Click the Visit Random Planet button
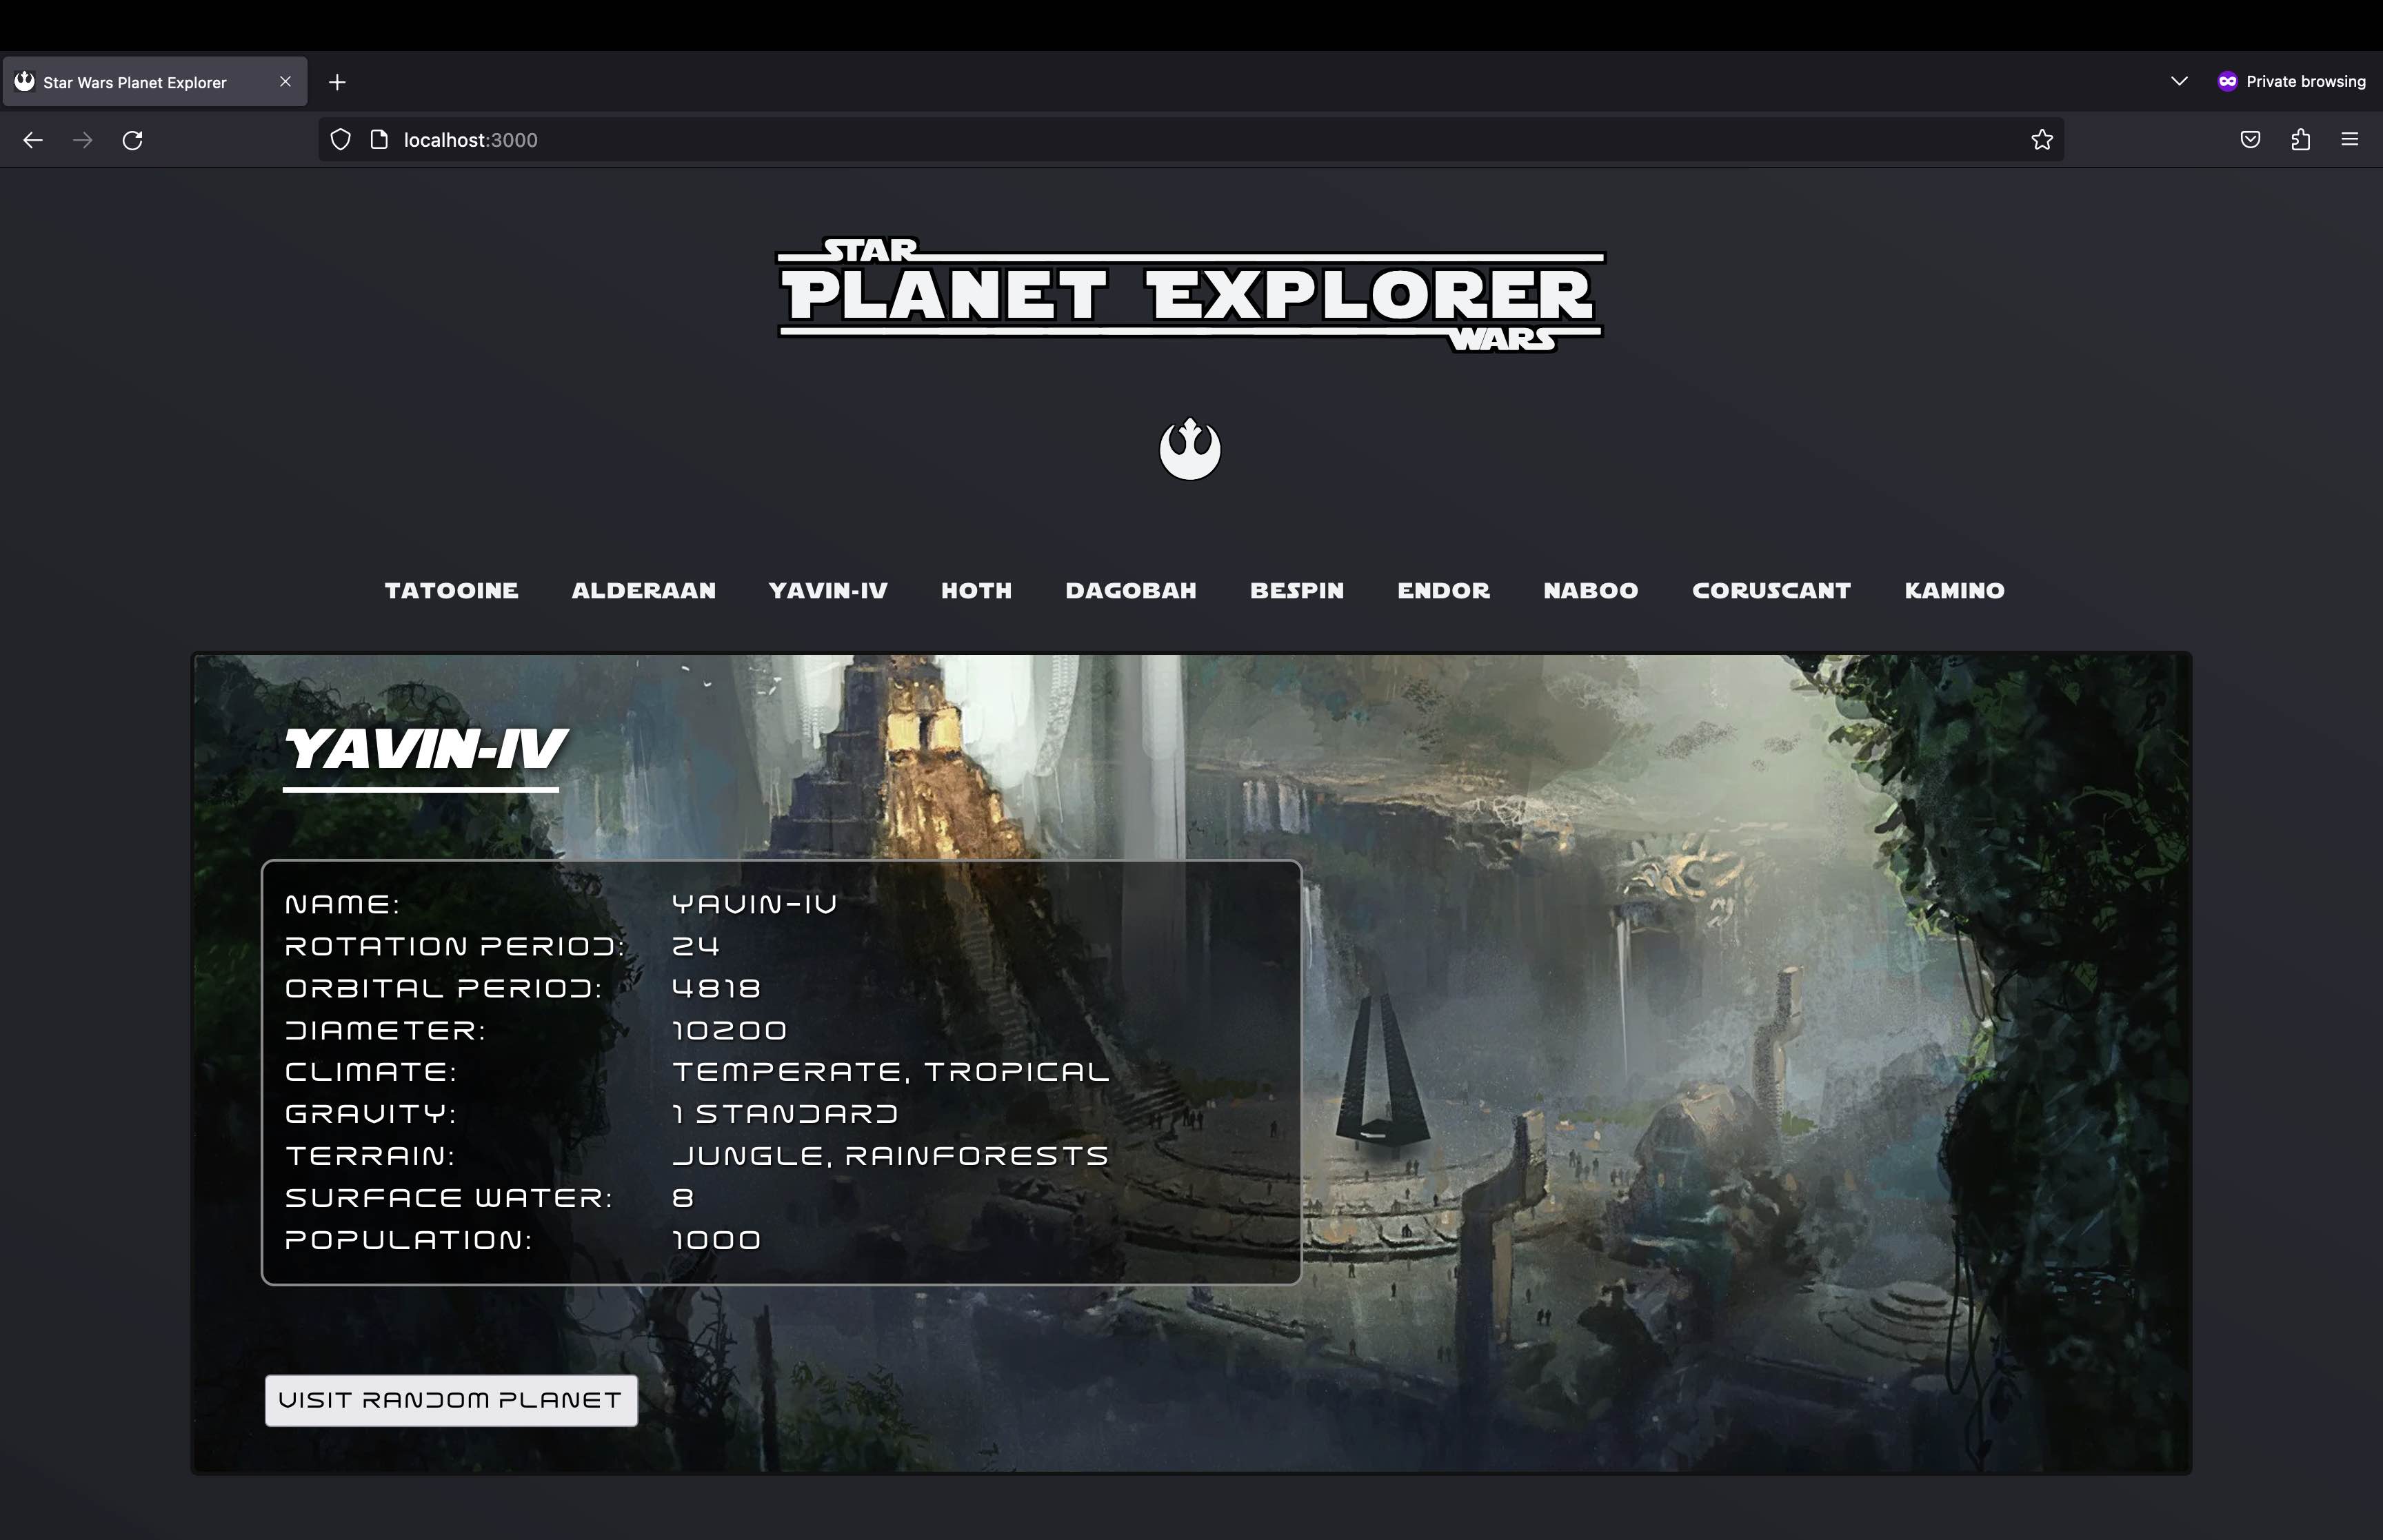This screenshot has height=1540, width=2383. click(450, 1400)
